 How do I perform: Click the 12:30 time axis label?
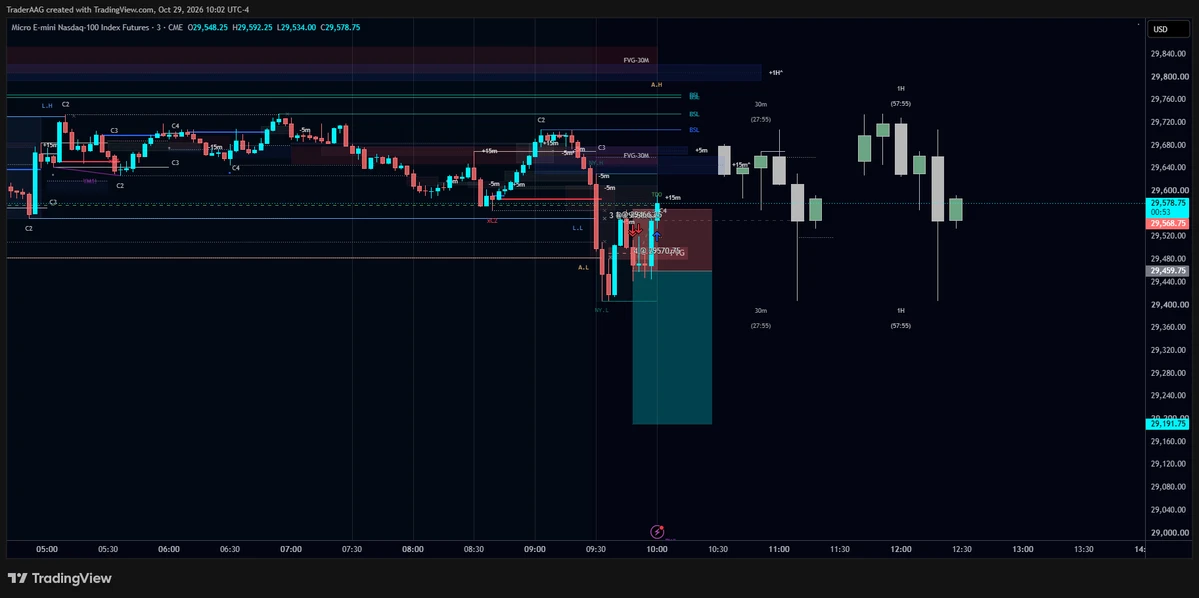[962, 549]
